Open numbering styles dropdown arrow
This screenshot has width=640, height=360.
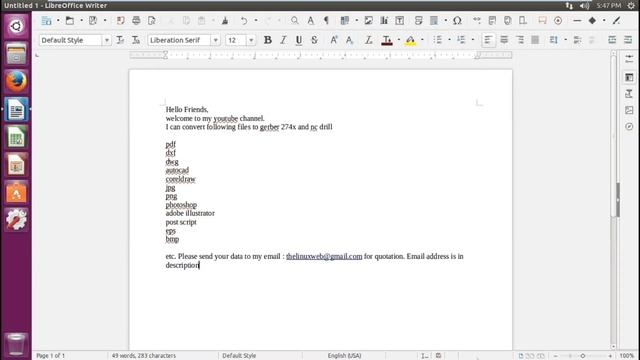click(473, 40)
